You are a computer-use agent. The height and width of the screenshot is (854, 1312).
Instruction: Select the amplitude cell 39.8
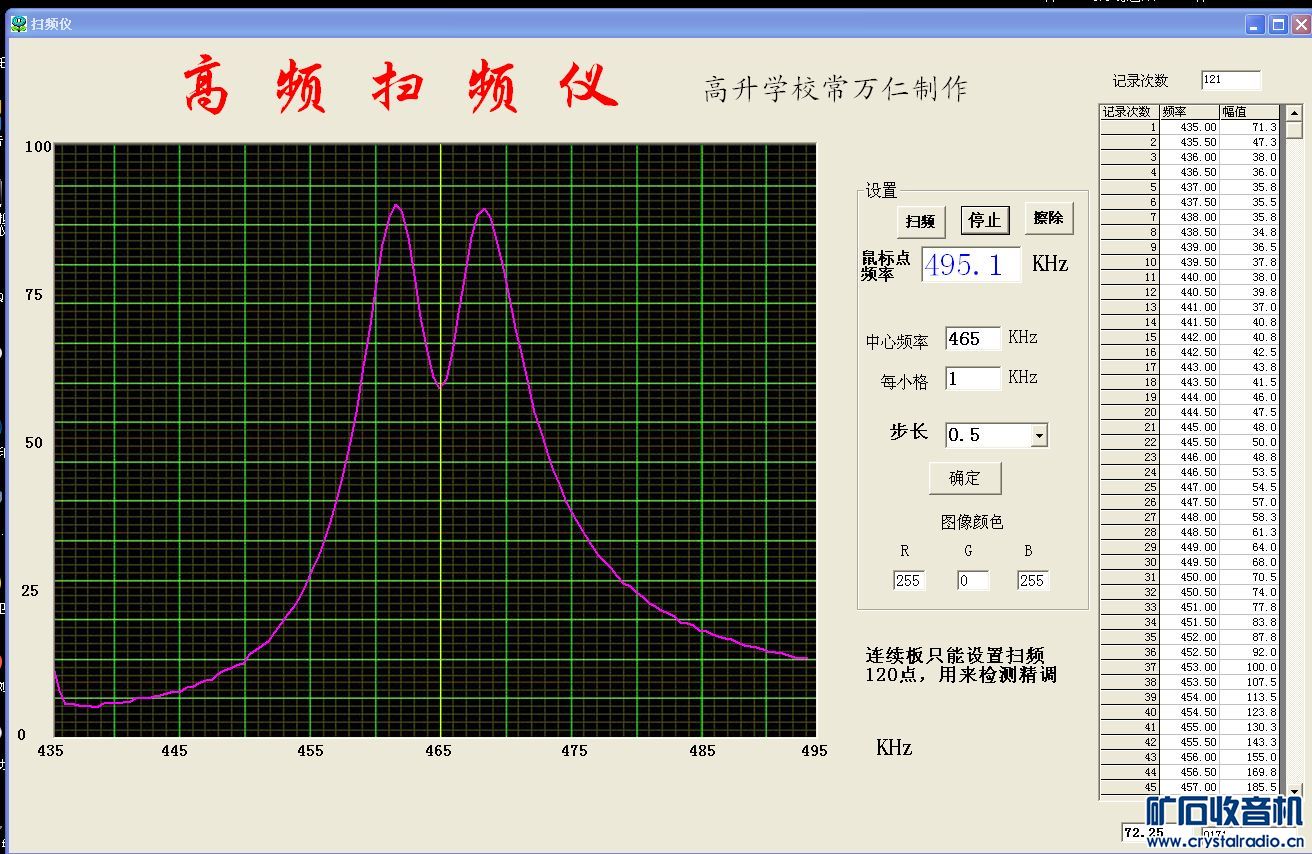[1249, 292]
